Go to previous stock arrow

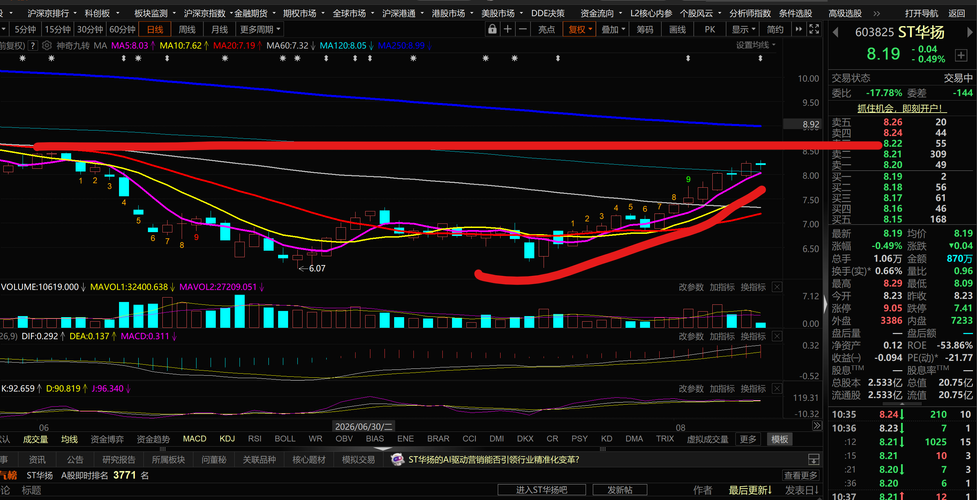click(x=836, y=32)
